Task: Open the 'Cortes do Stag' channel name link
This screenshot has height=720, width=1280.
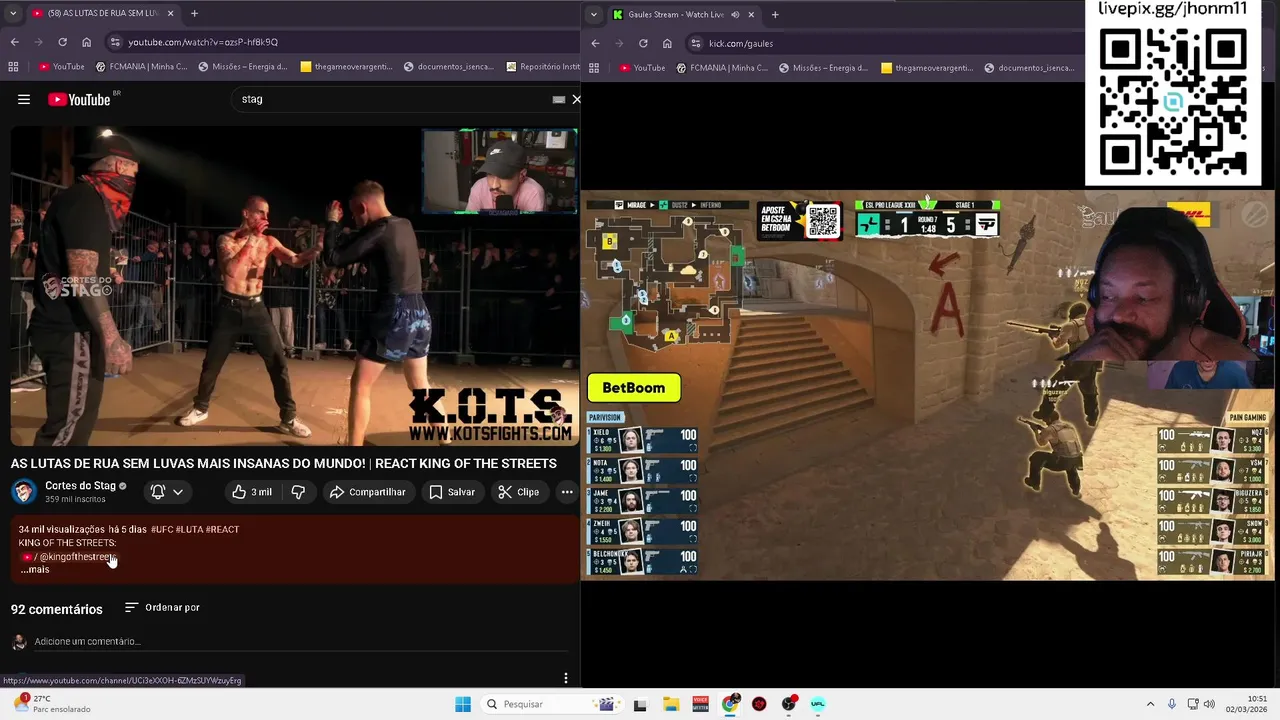Action: pos(80,486)
